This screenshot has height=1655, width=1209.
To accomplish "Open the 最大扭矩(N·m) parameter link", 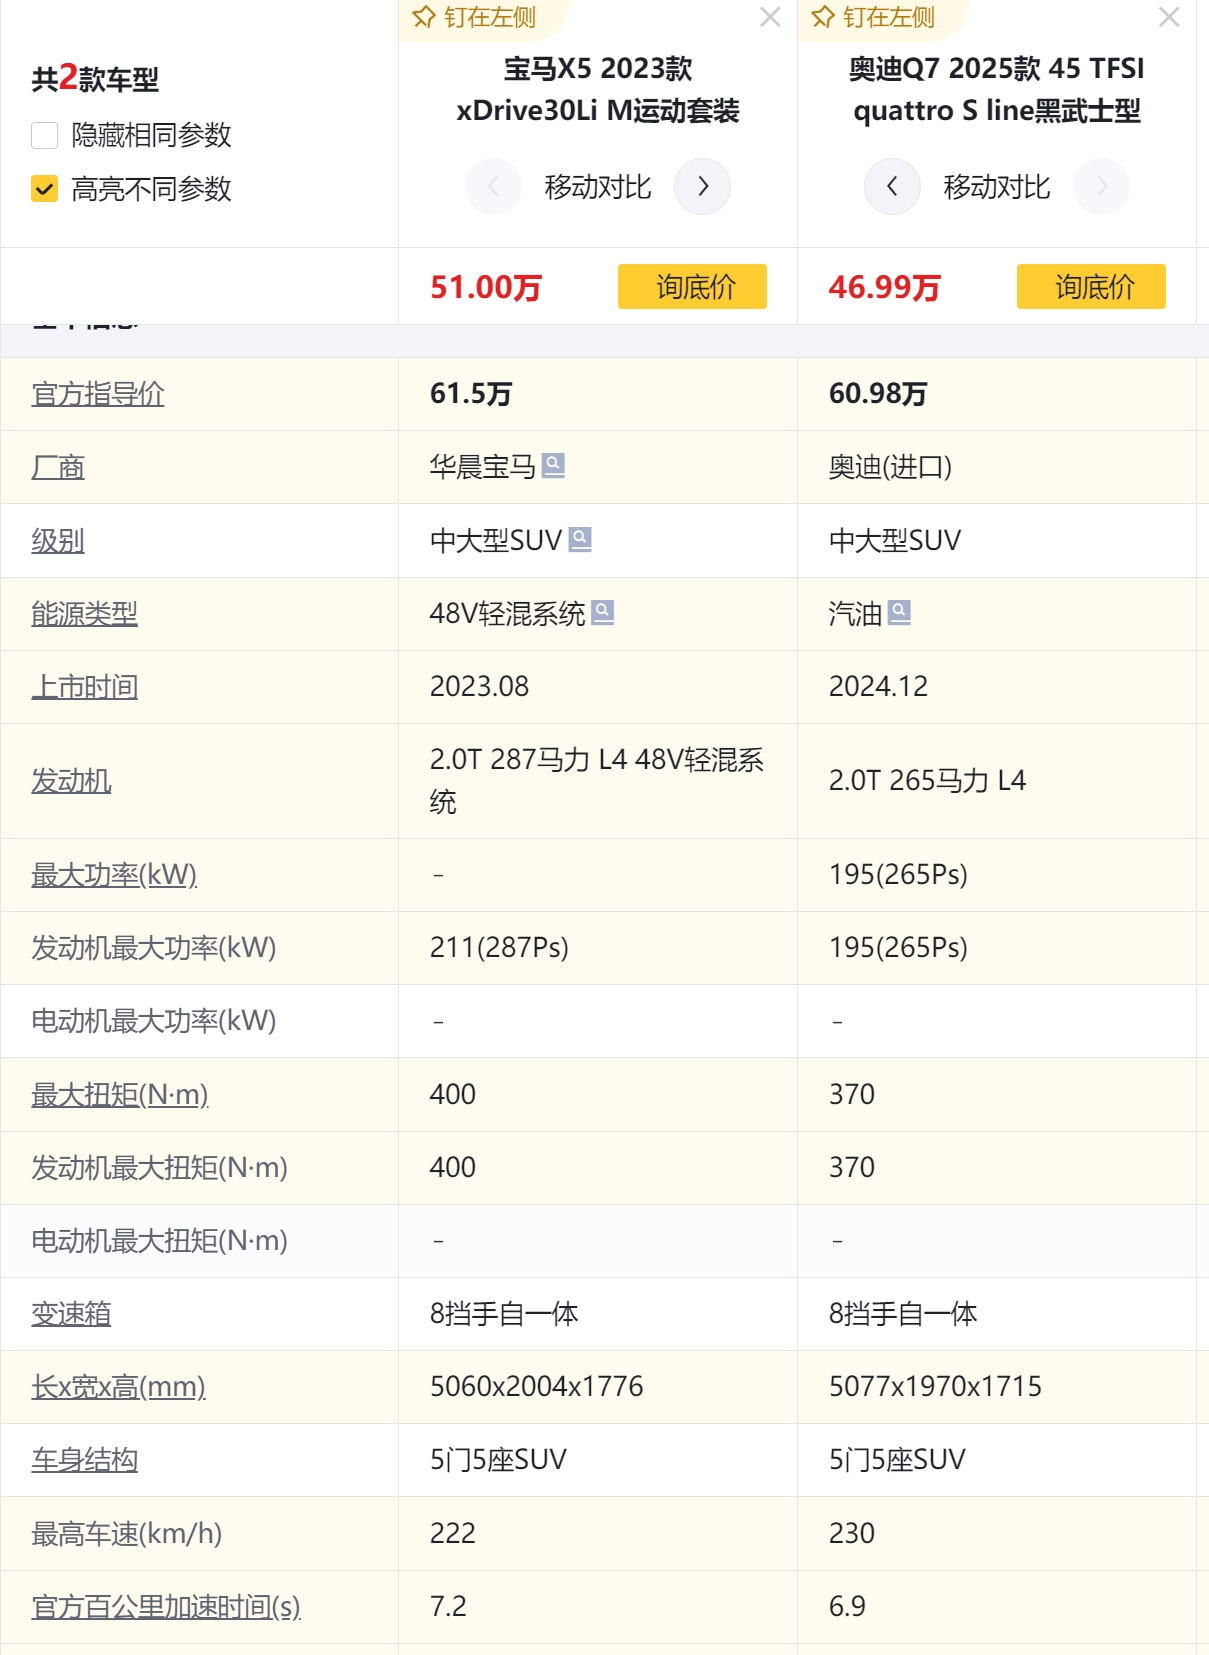I will tap(120, 1095).
